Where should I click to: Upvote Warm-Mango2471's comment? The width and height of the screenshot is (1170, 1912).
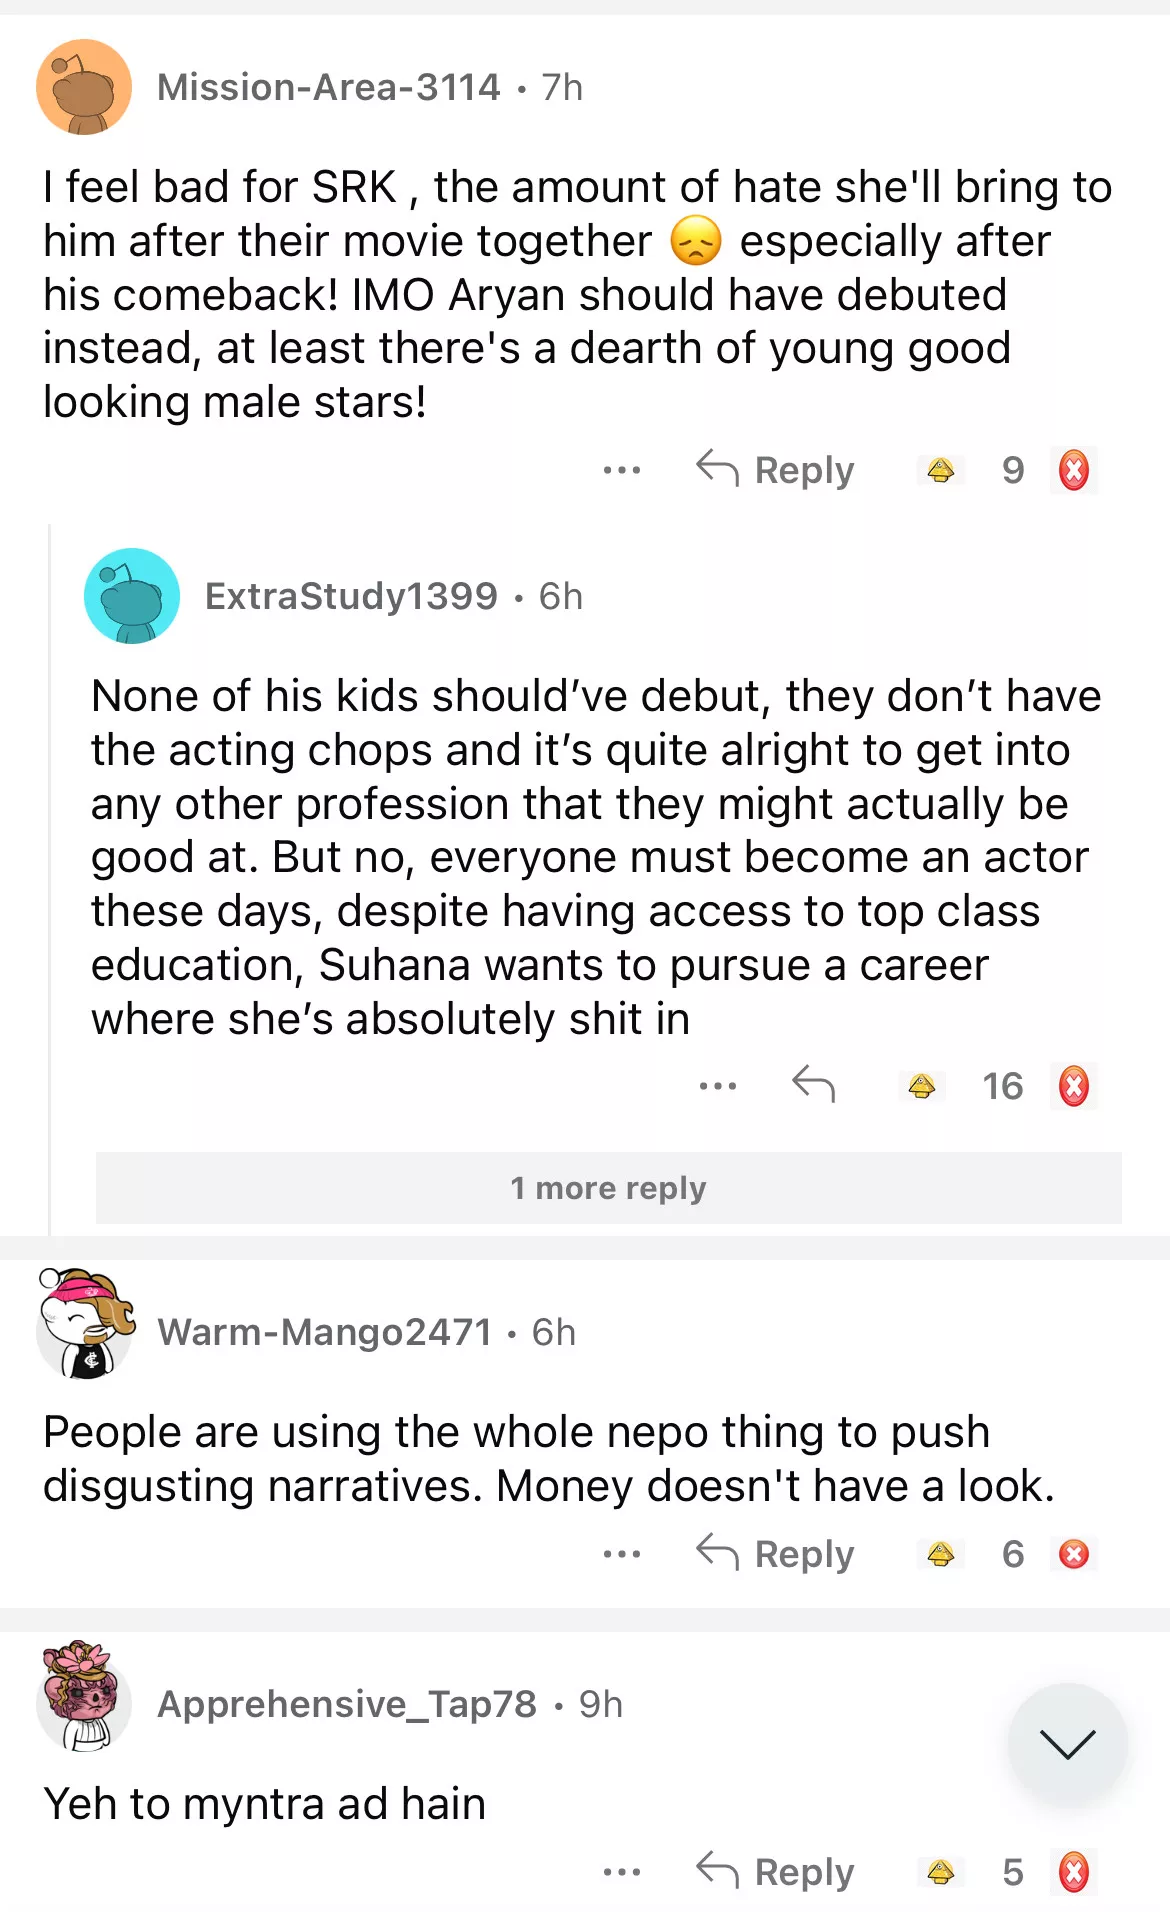940,1554
